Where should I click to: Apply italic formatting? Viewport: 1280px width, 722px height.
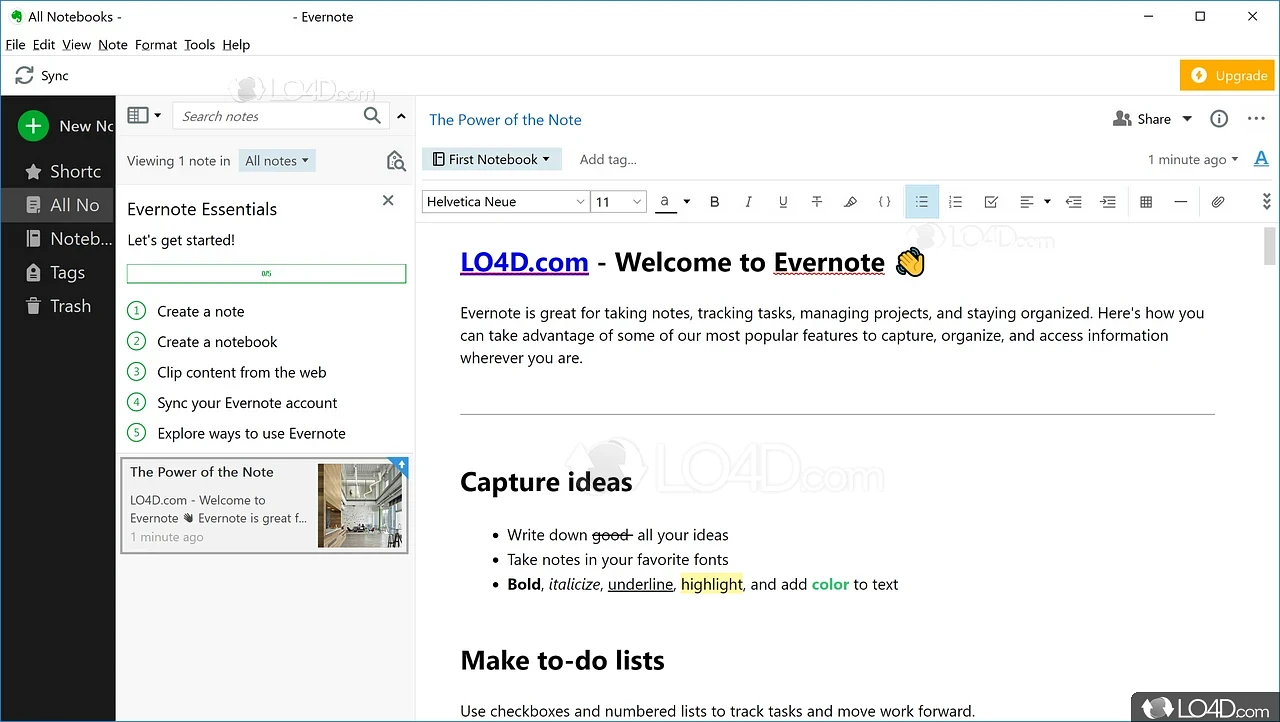pyautogui.click(x=748, y=202)
